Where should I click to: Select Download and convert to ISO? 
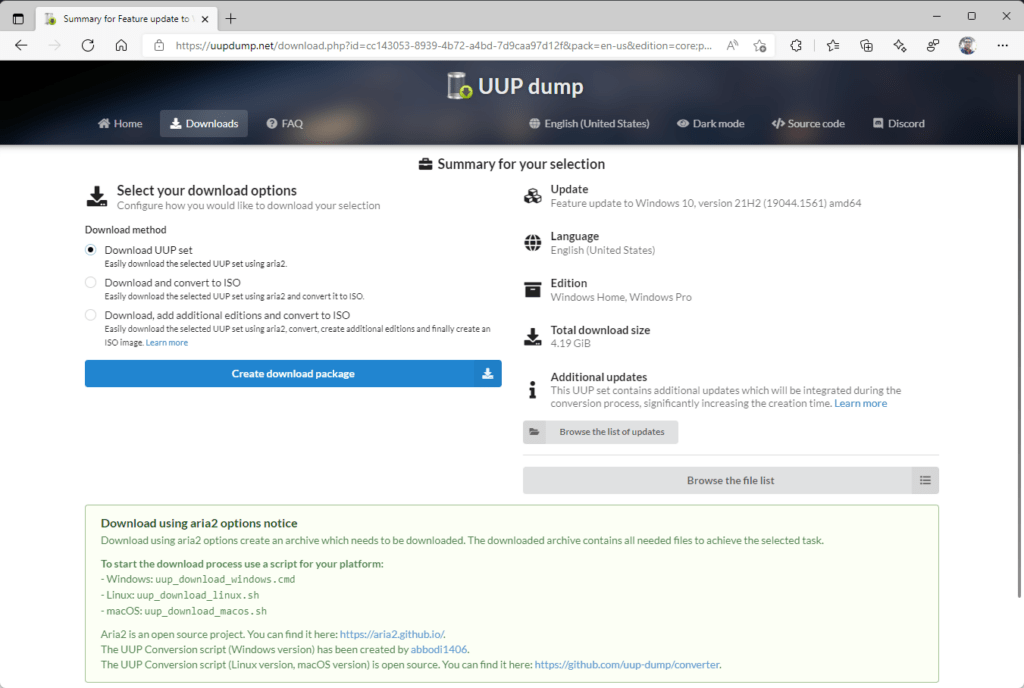91,283
